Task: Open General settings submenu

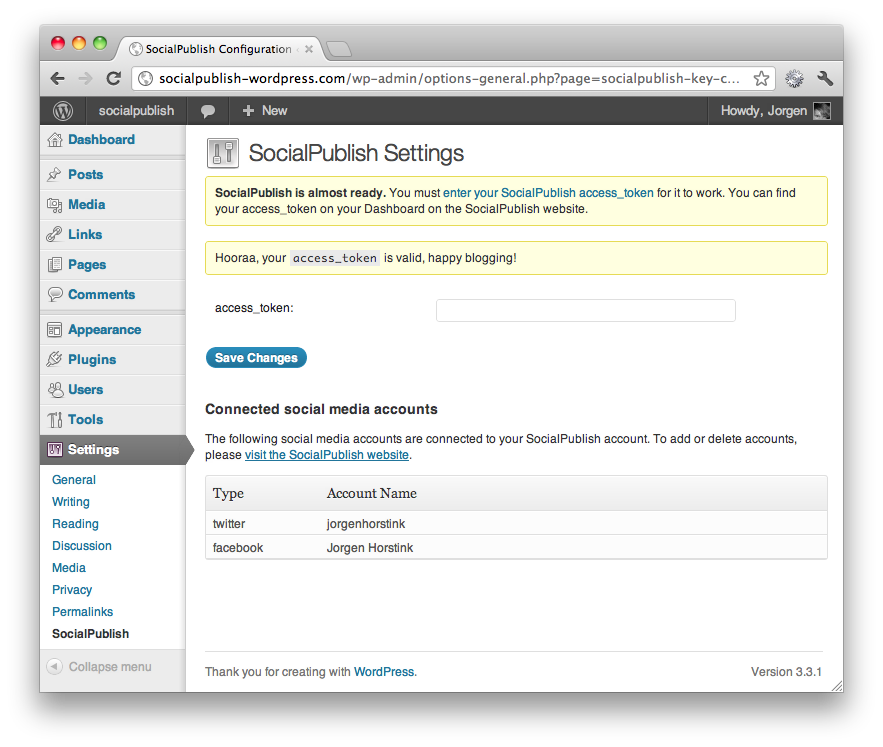Action: click(74, 480)
